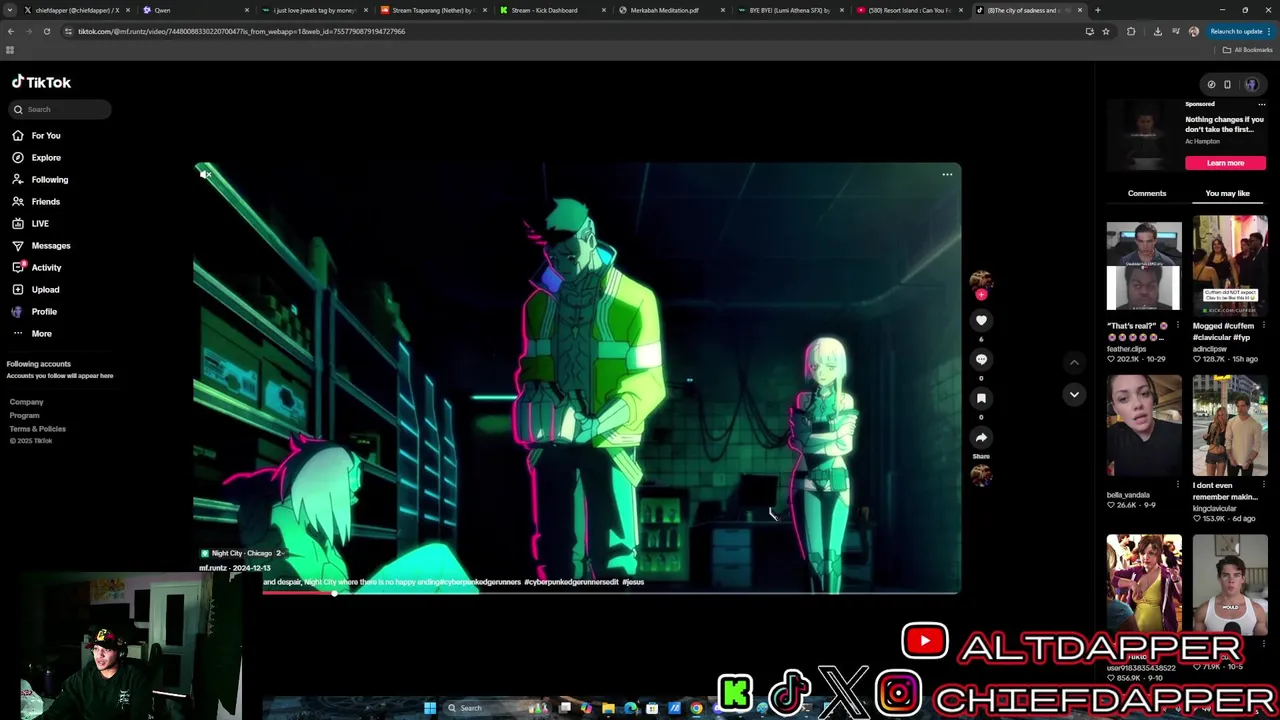
Task: Open options for bella_vandala video
Action: [x=1177, y=485]
